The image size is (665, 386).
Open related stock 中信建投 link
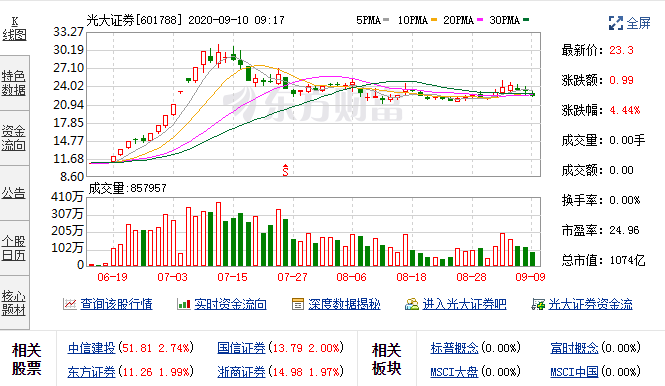click(x=92, y=348)
